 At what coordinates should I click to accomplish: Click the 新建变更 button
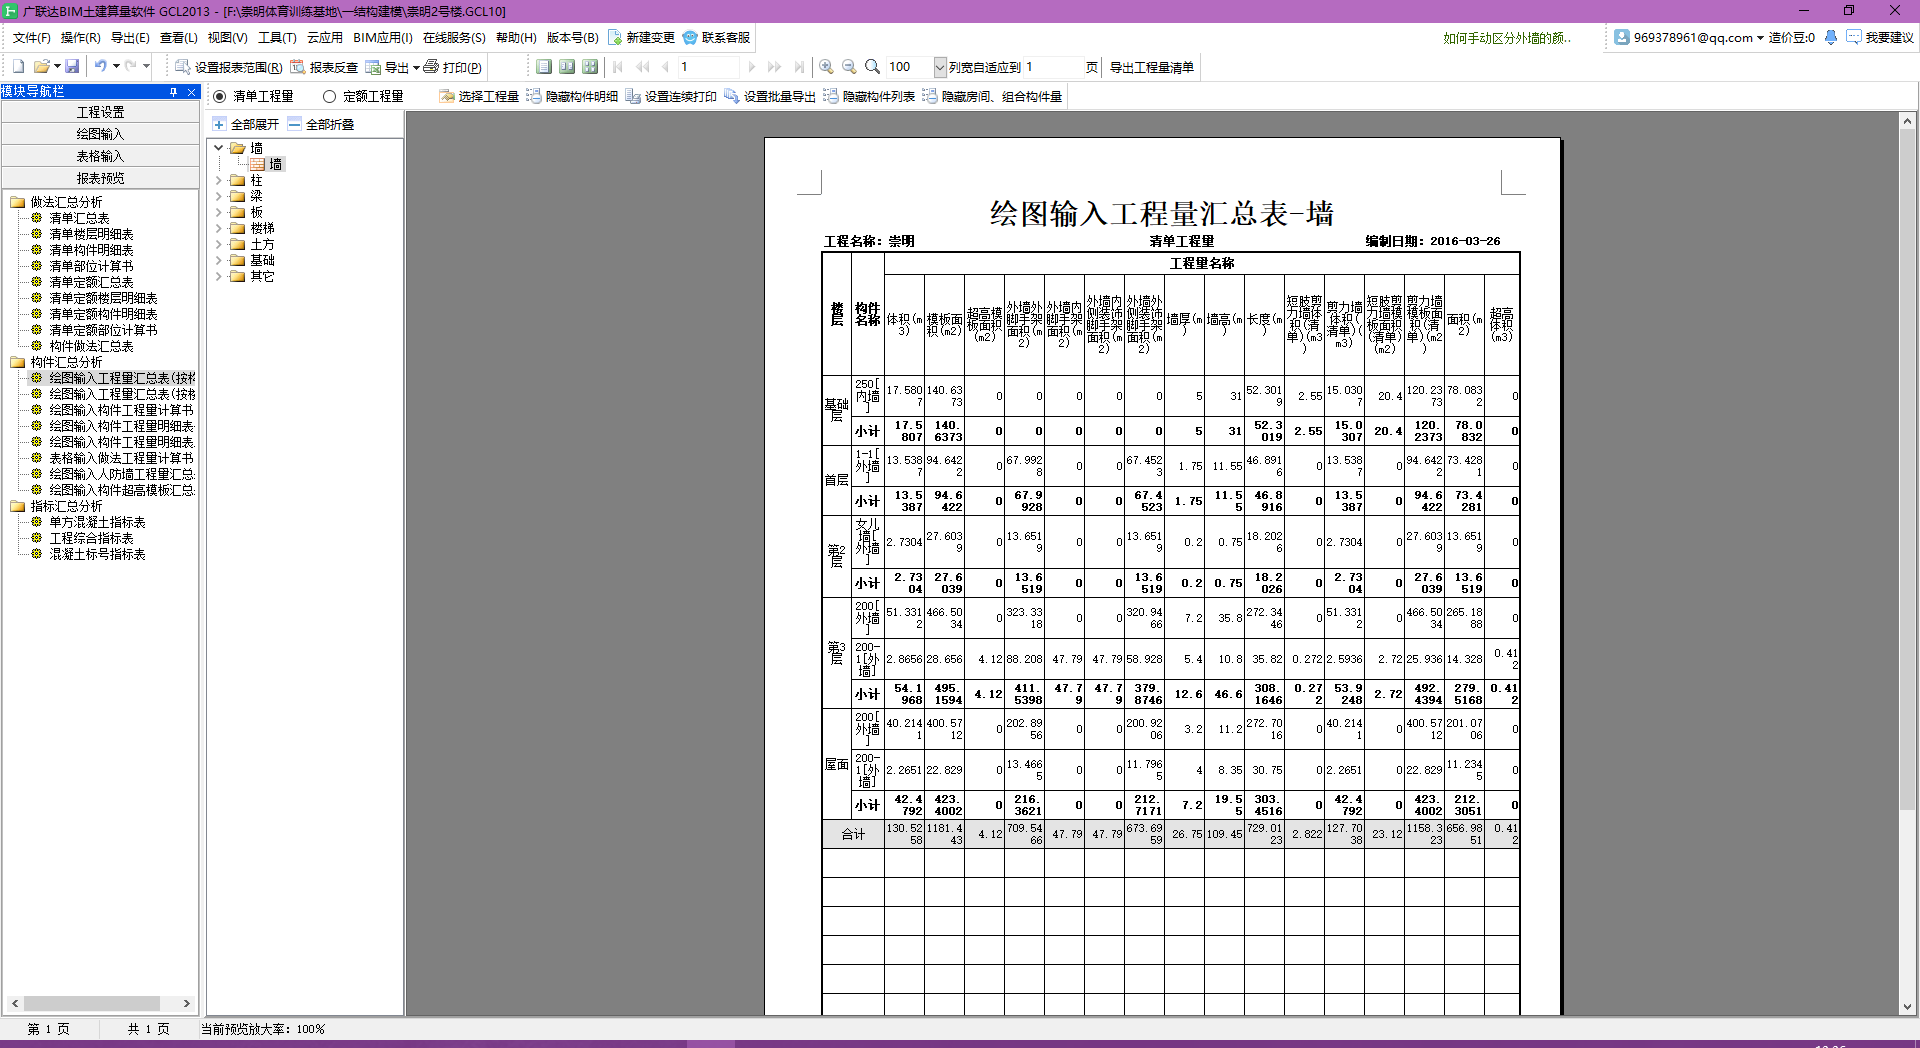(x=641, y=38)
